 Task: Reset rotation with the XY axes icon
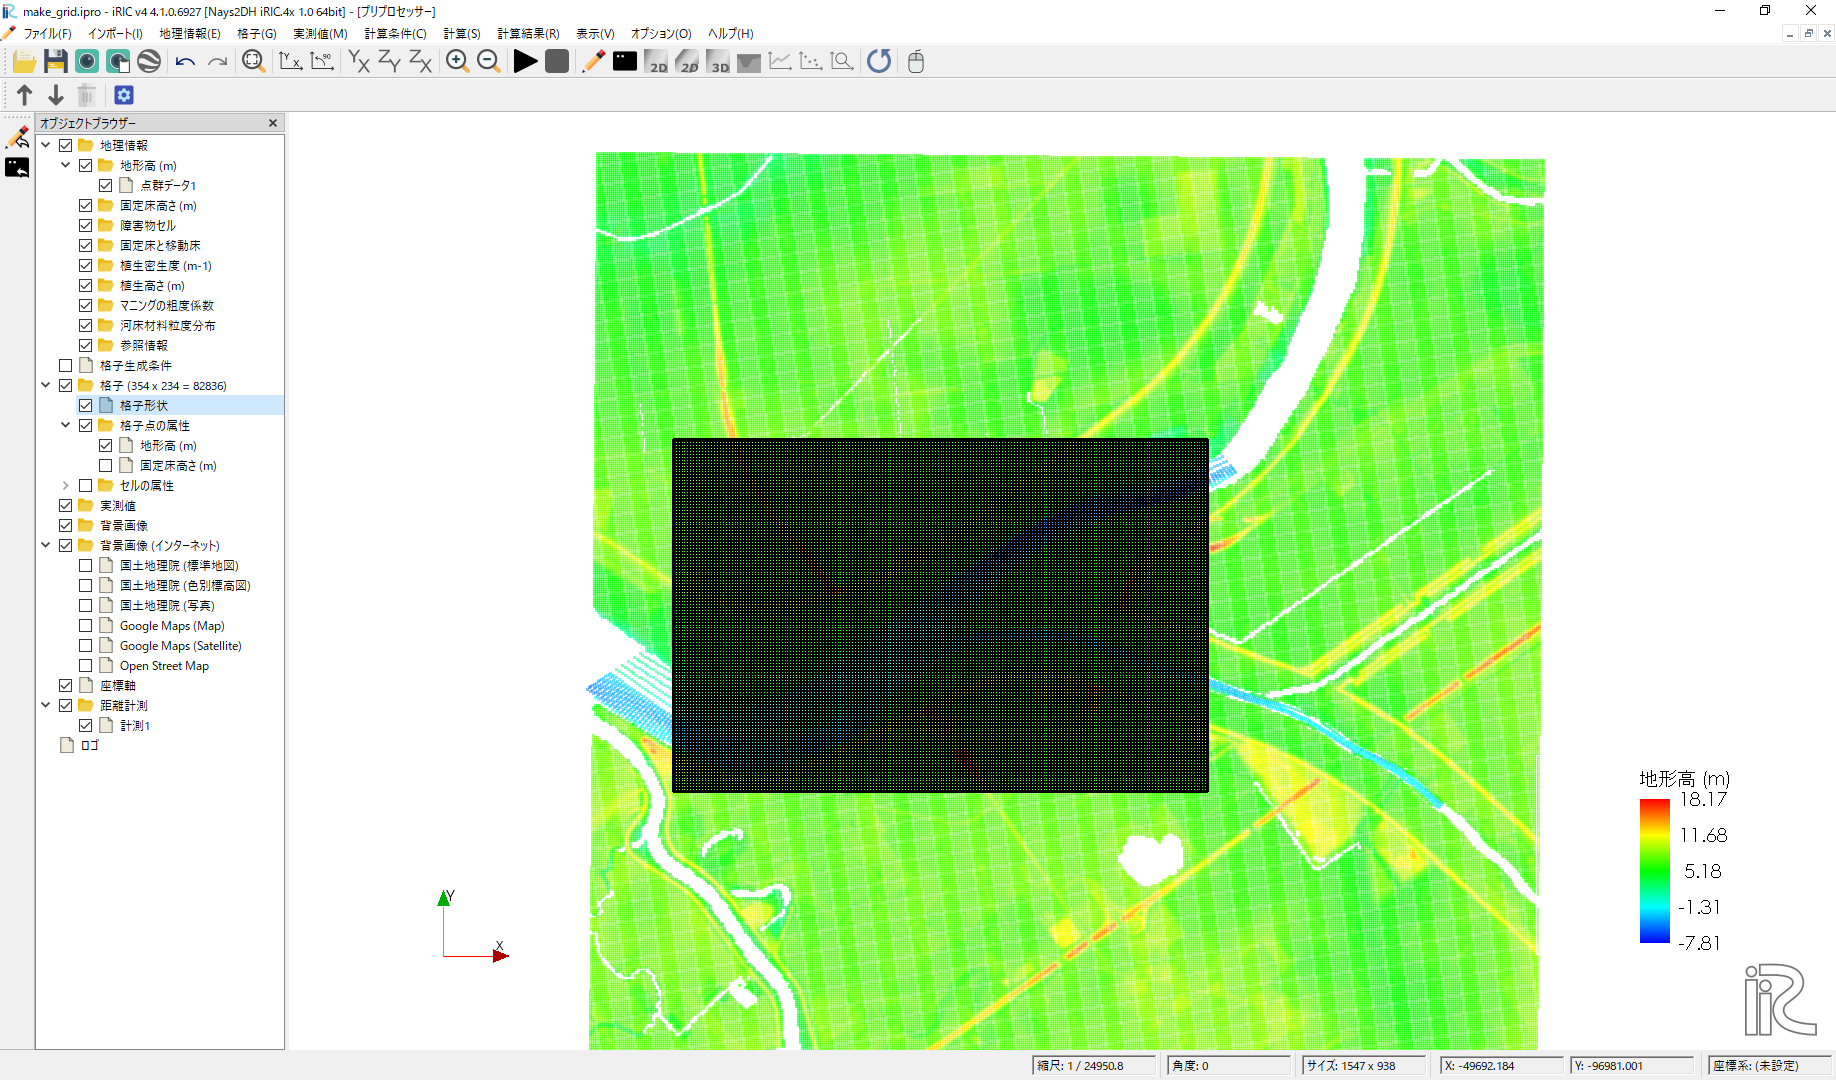click(290, 62)
